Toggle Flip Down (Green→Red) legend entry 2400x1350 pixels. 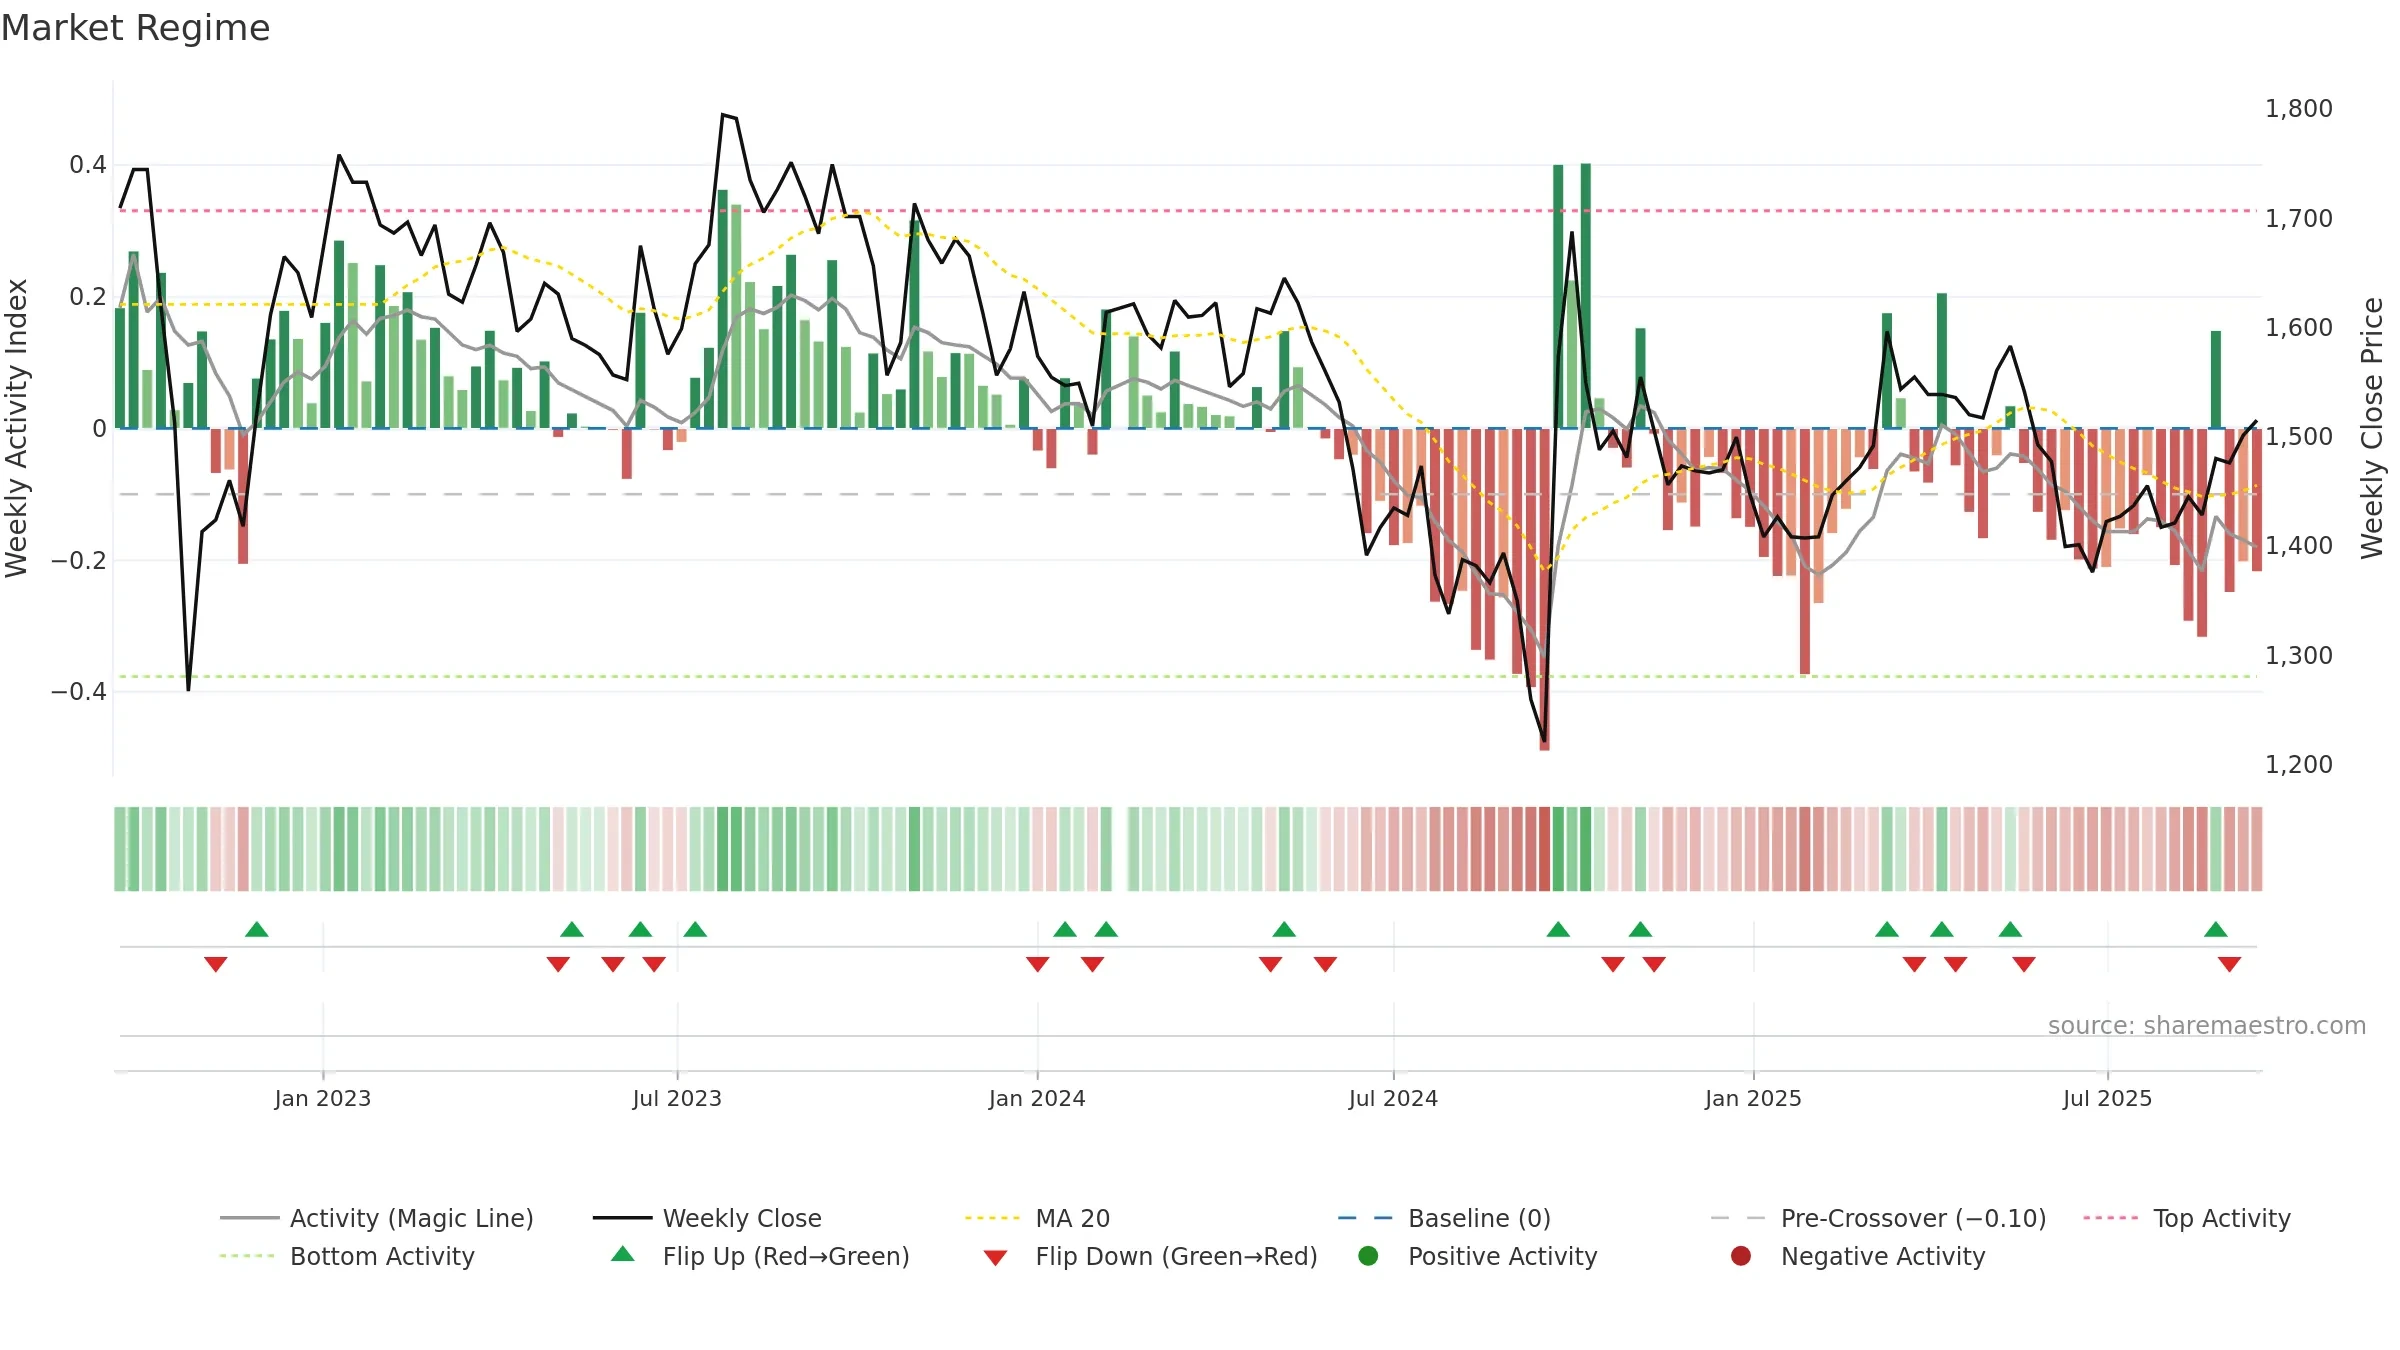1150,1256
